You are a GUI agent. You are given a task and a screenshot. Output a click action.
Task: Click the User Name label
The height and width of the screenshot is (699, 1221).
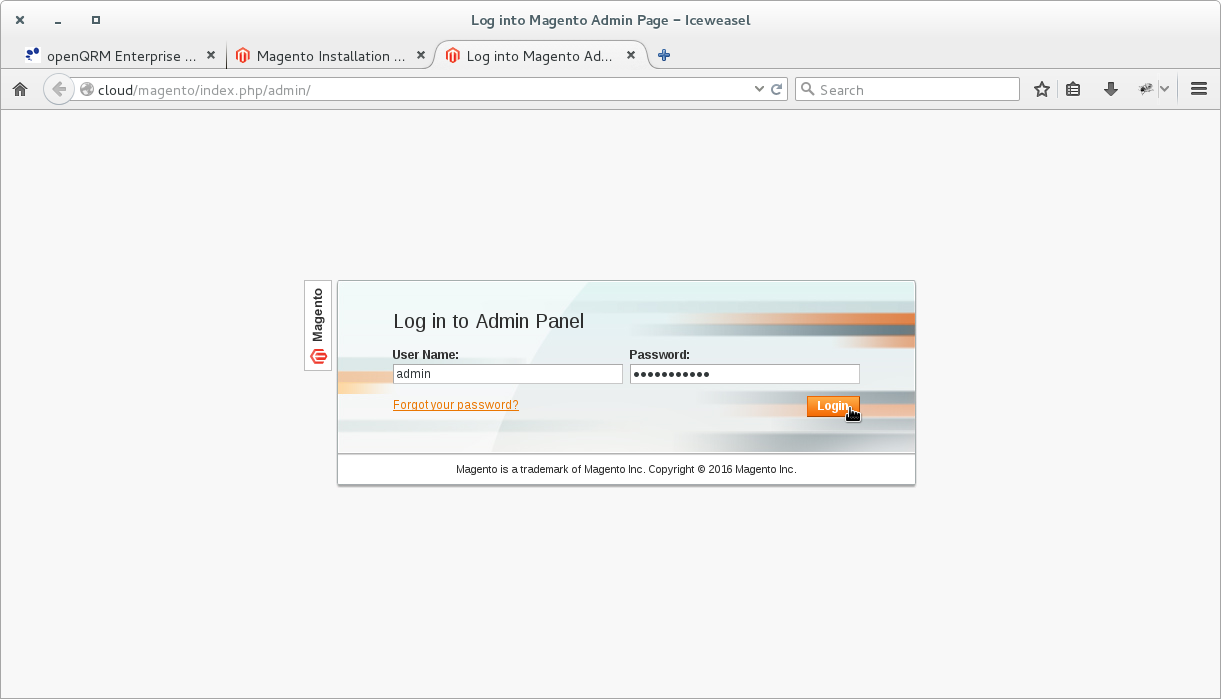click(426, 354)
